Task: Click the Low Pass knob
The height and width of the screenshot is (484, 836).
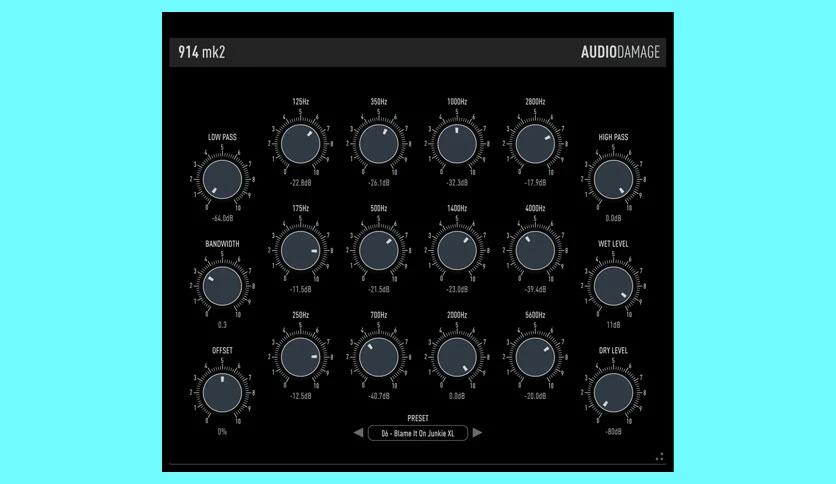Action: (x=222, y=180)
